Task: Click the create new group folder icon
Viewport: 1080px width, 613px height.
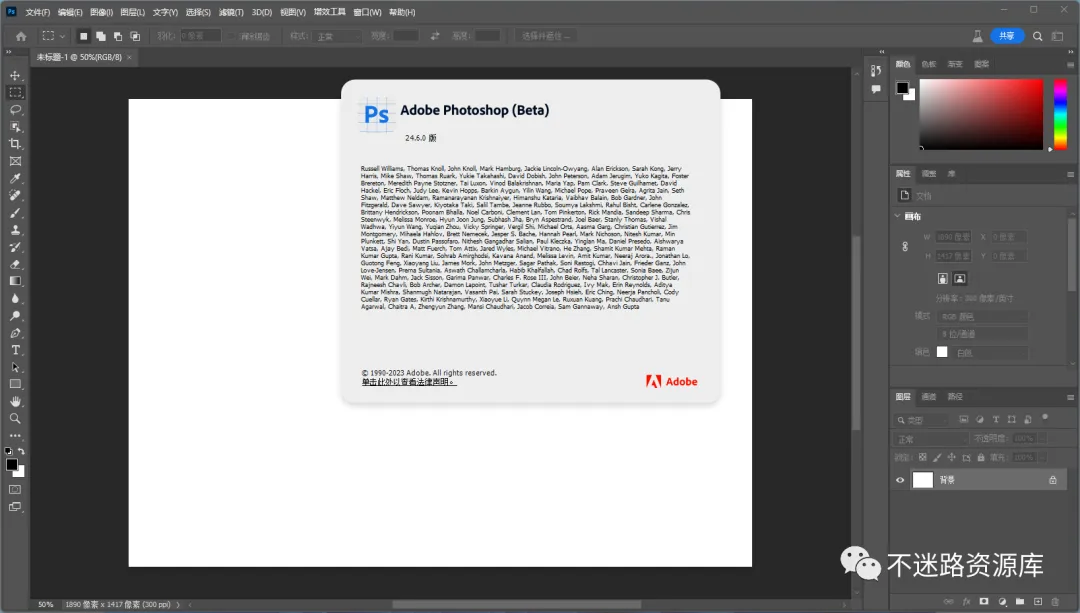Action: [x=1019, y=601]
